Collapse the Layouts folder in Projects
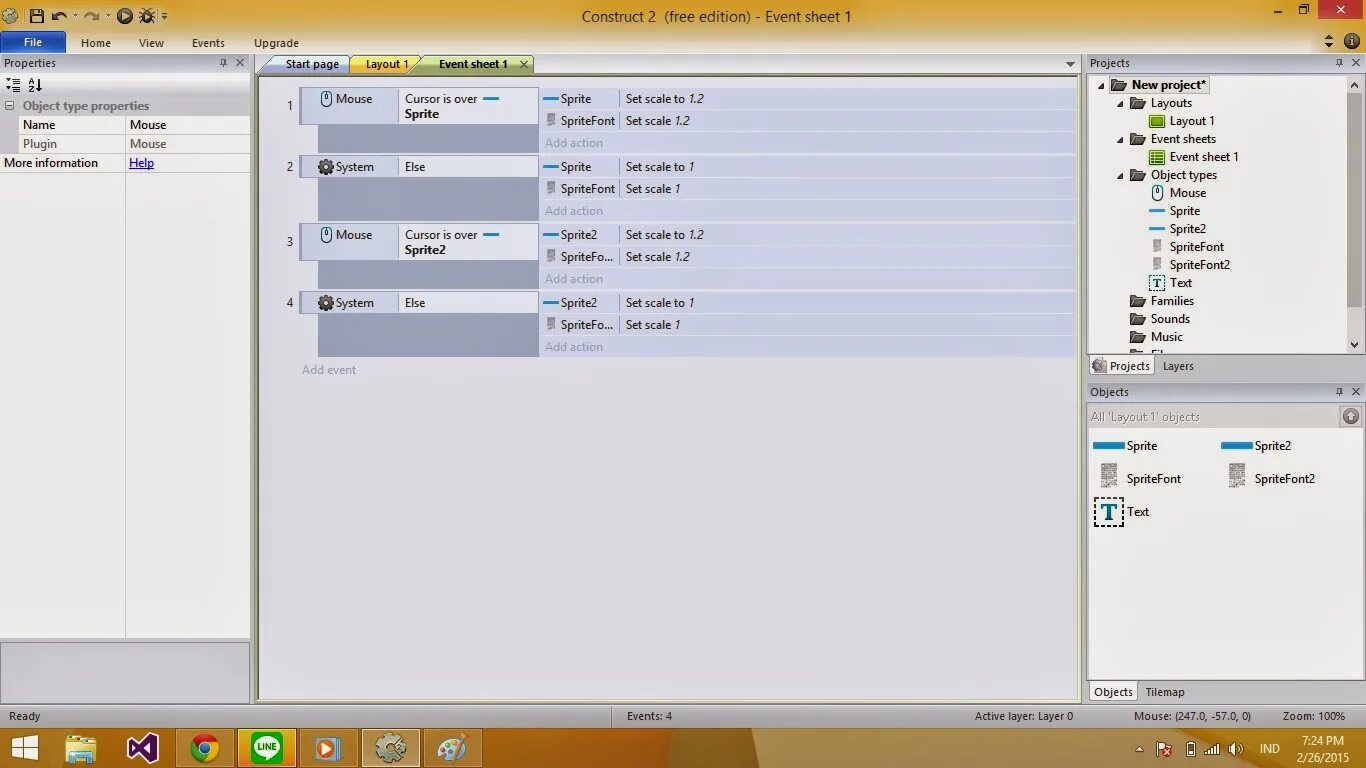 (x=1120, y=104)
